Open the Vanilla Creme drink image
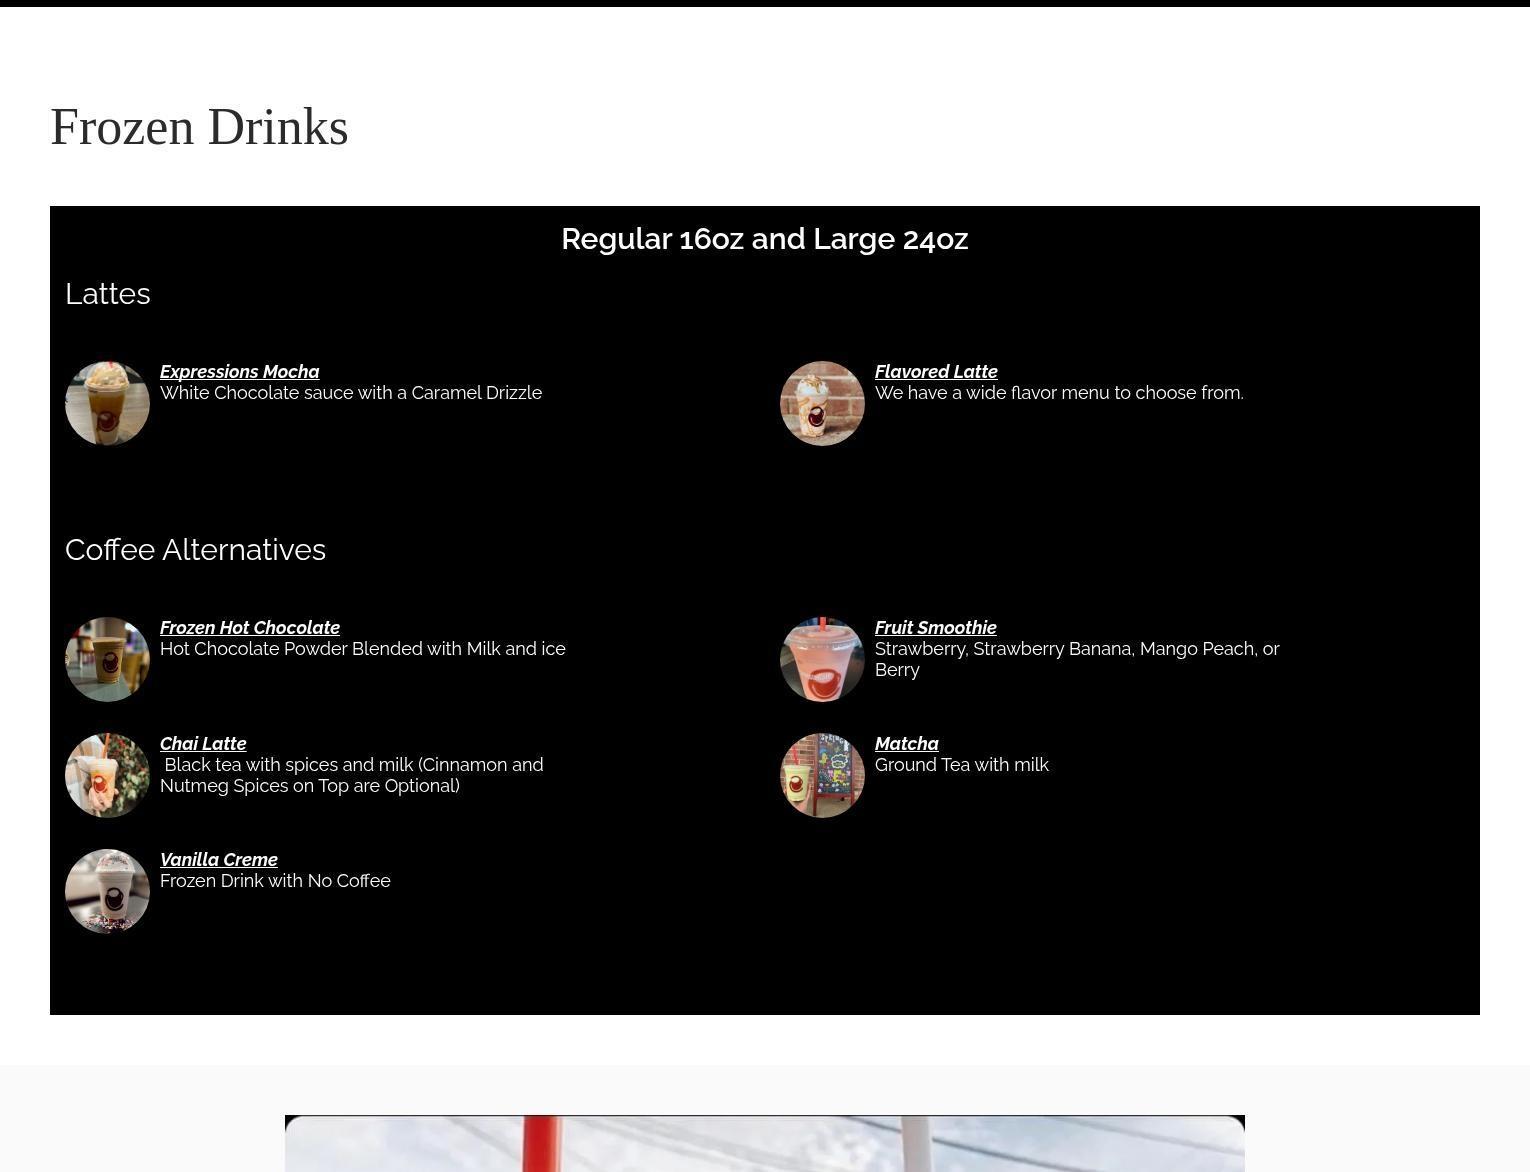 [107, 891]
